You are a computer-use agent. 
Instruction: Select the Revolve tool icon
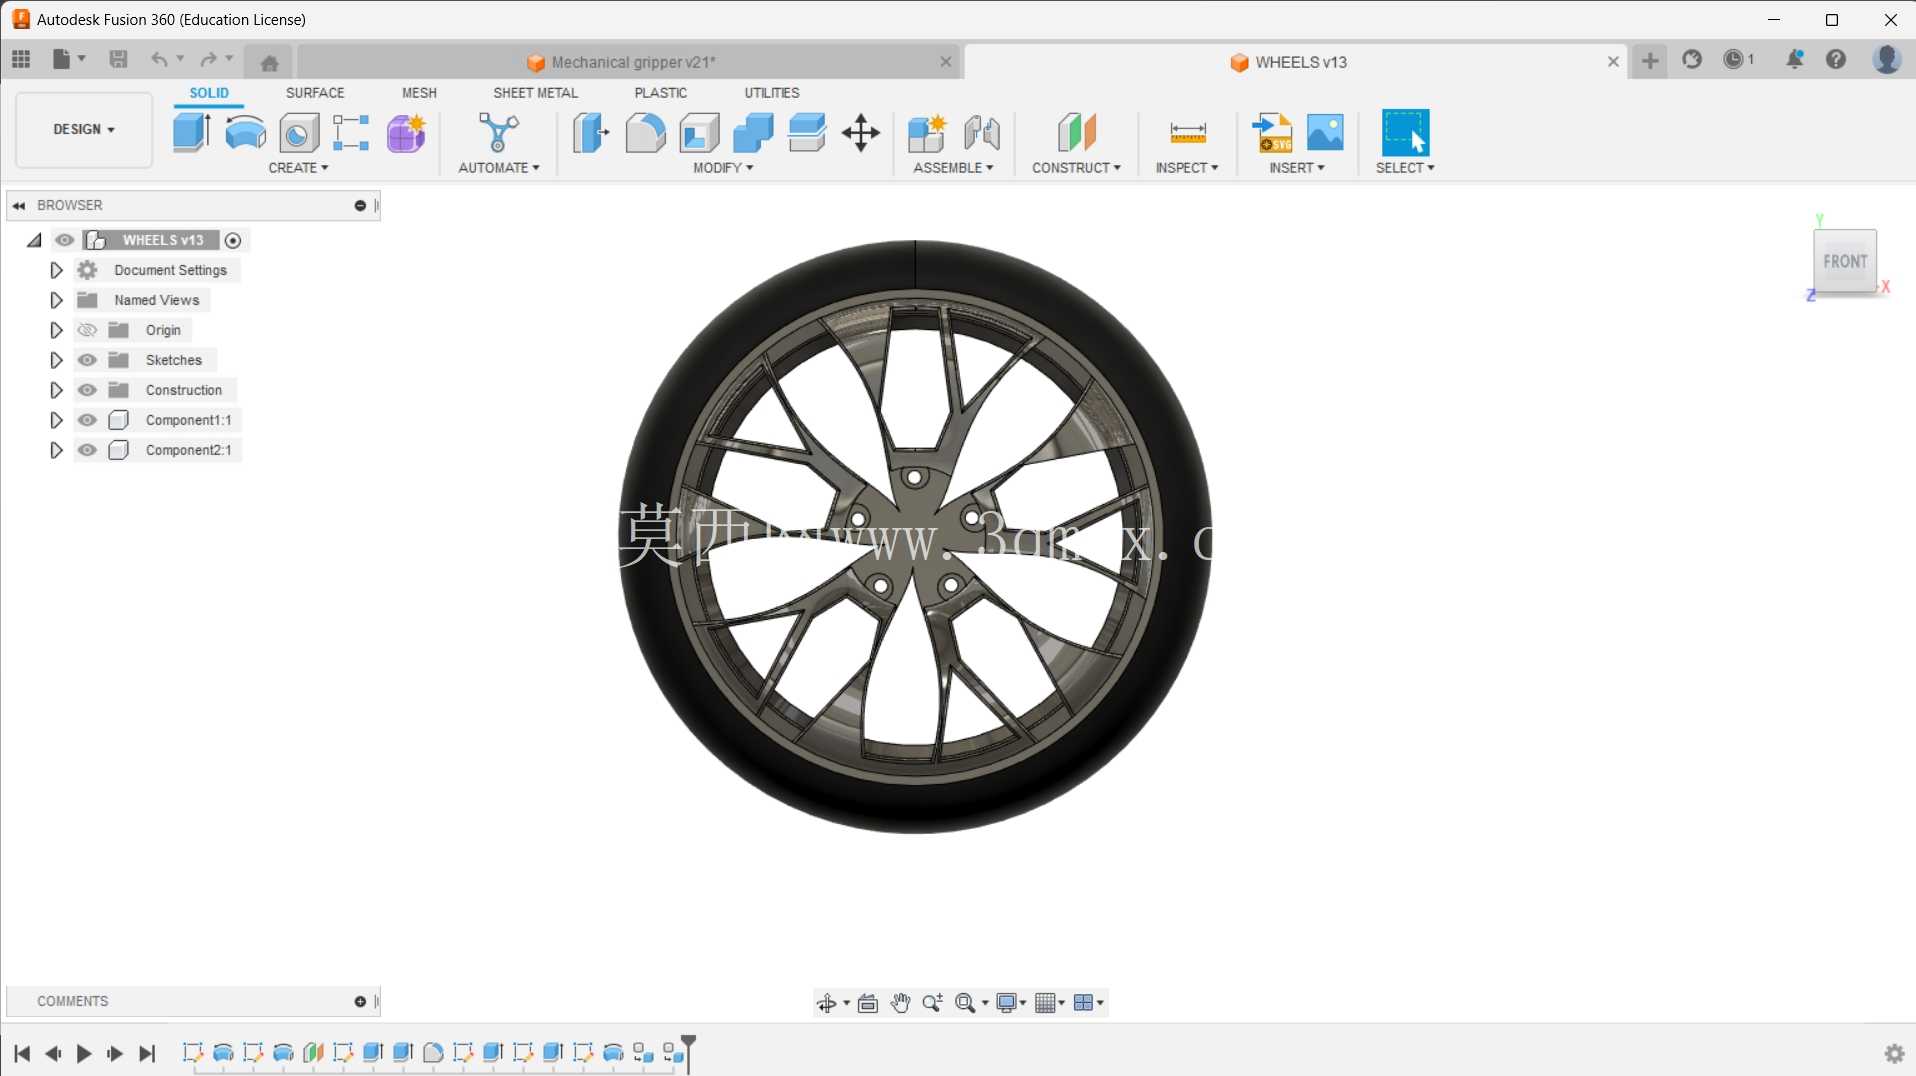pyautogui.click(x=245, y=132)
